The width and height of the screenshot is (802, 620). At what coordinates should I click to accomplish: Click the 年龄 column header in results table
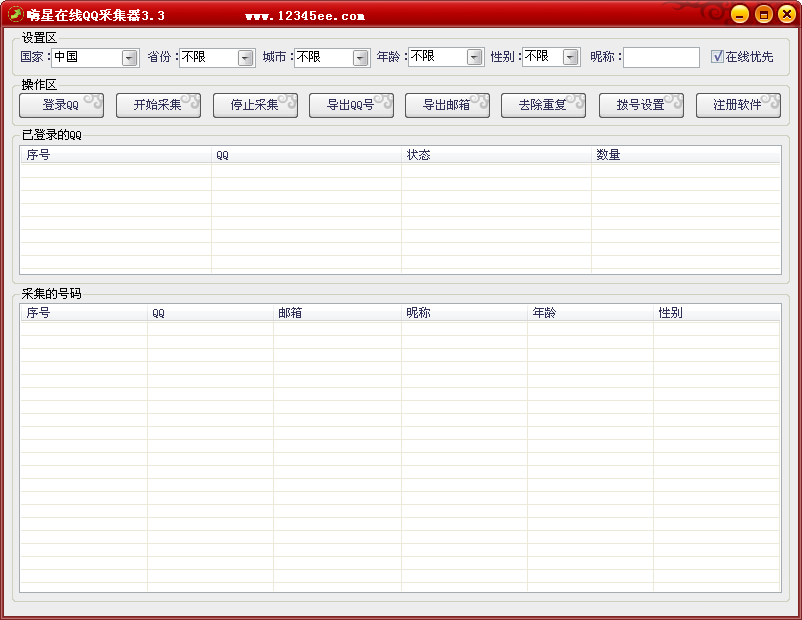tap(590, 313)
